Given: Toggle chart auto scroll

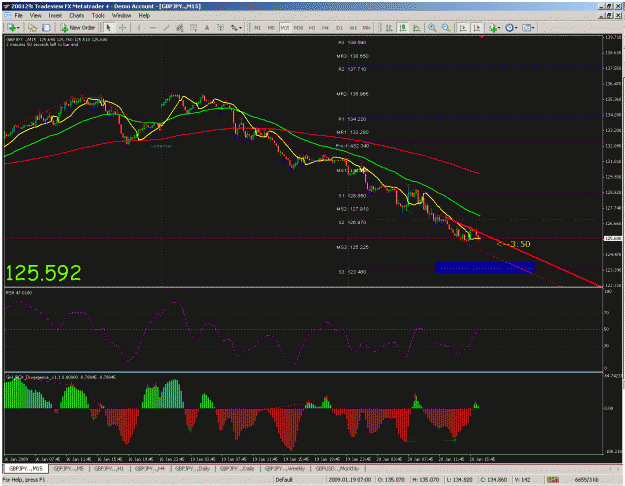Looking at the screenshot, I should pyautogui.click(x=463, y=28).
